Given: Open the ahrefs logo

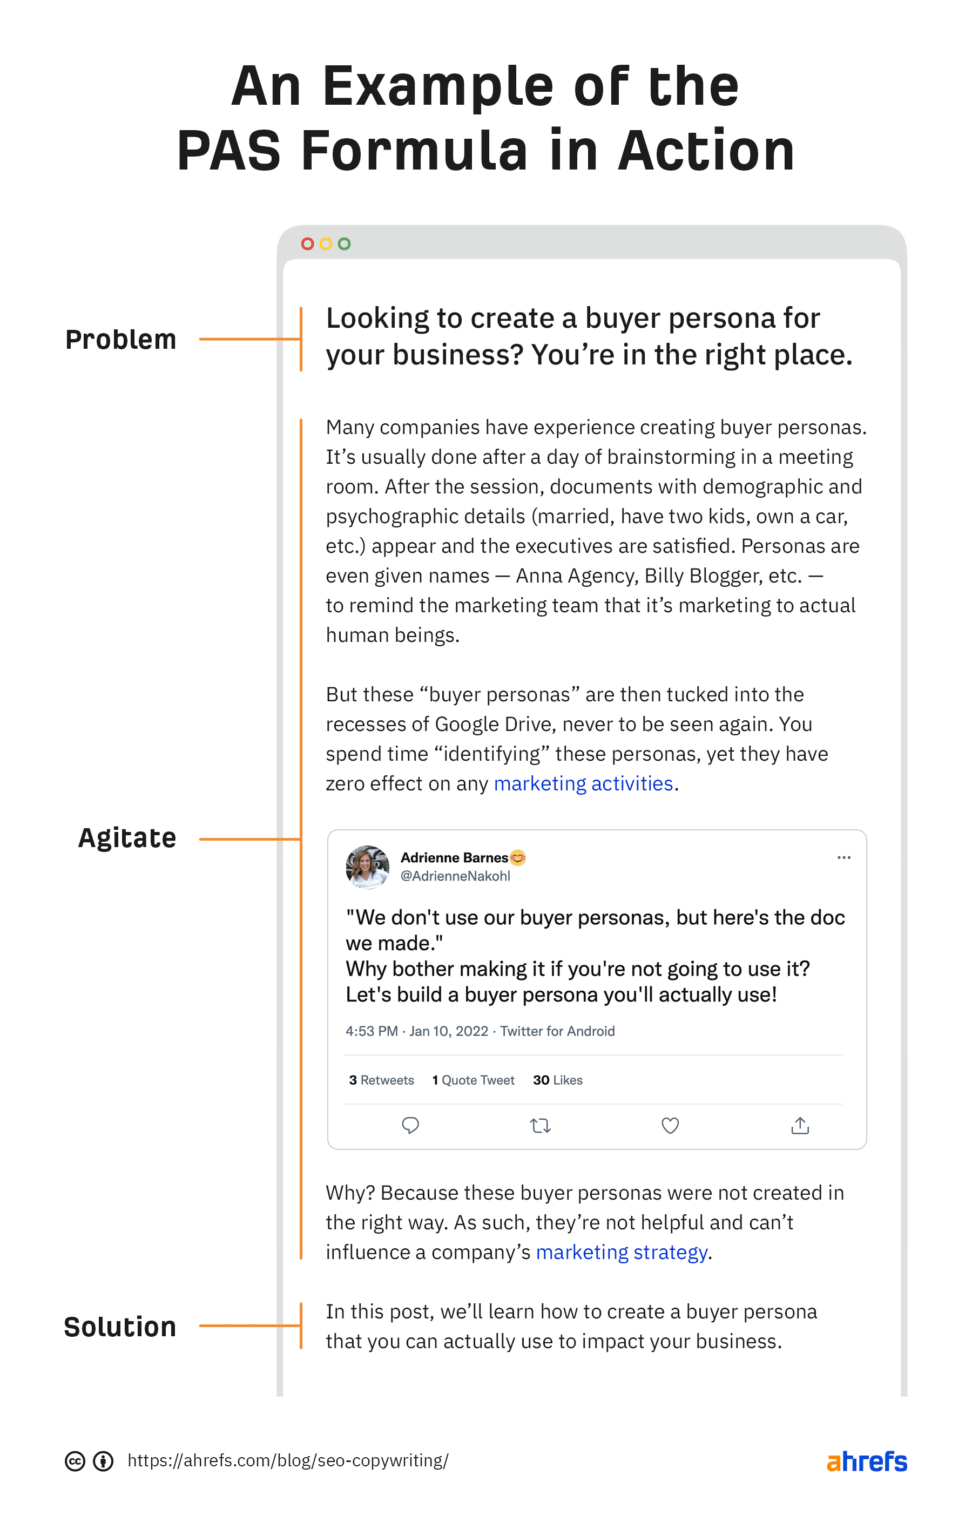Looking at the screenshot, I should pyautogui.click(x=865, y=1460).
